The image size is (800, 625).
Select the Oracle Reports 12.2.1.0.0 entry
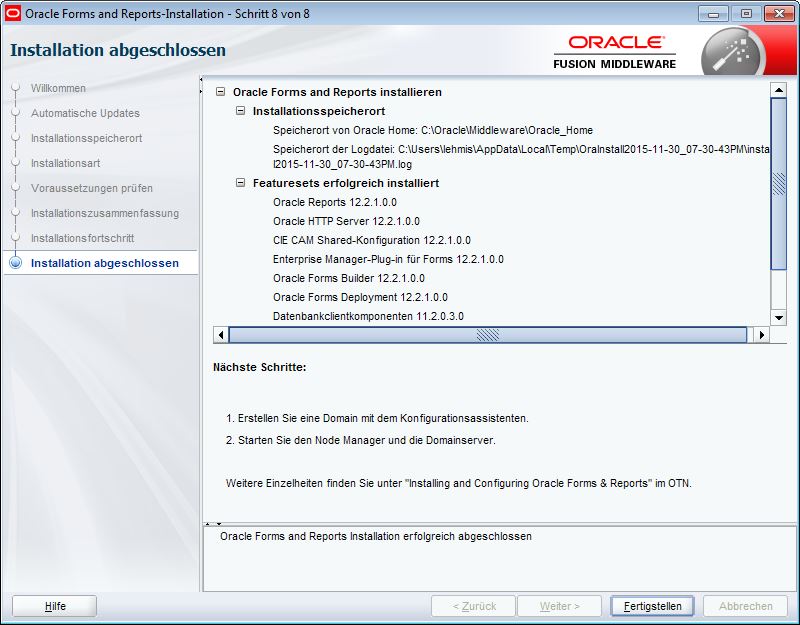(x=333, y=202)
